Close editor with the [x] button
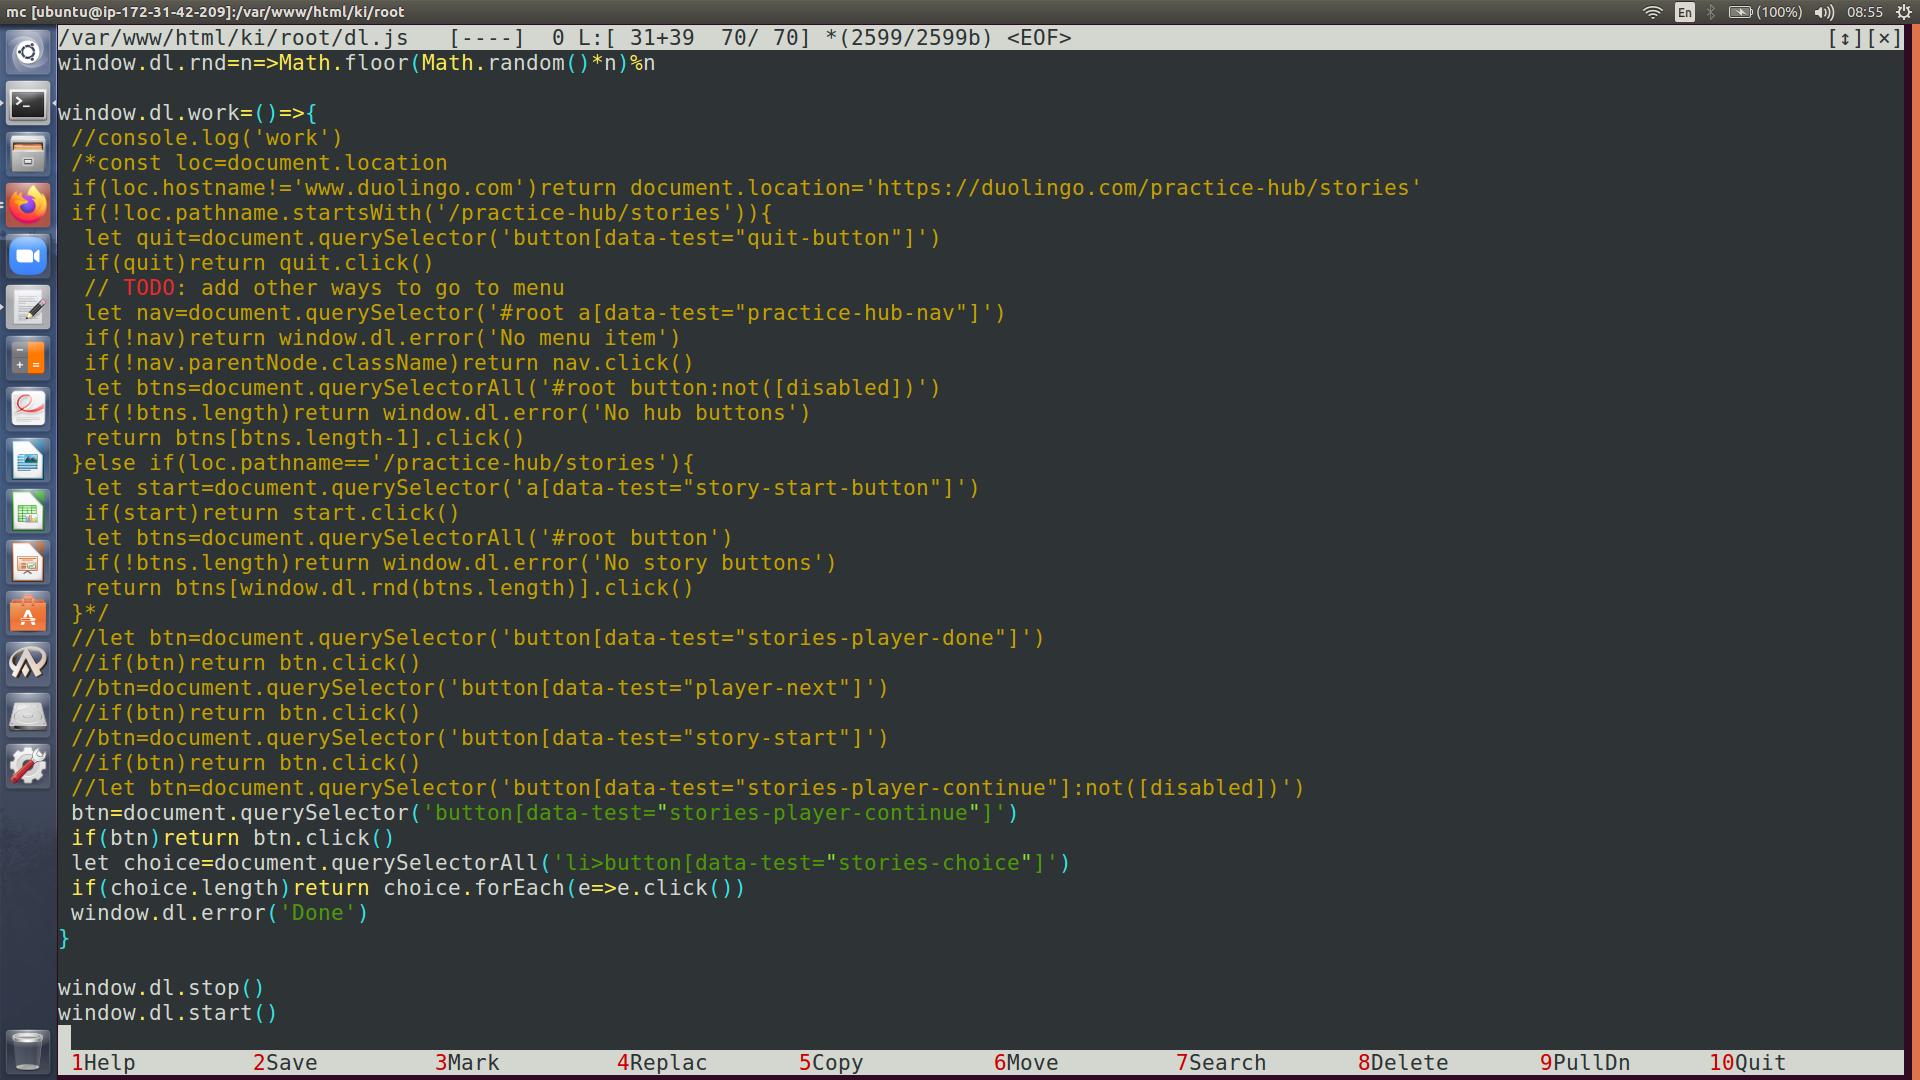1920x1080 pixels. coord(1884,38)
